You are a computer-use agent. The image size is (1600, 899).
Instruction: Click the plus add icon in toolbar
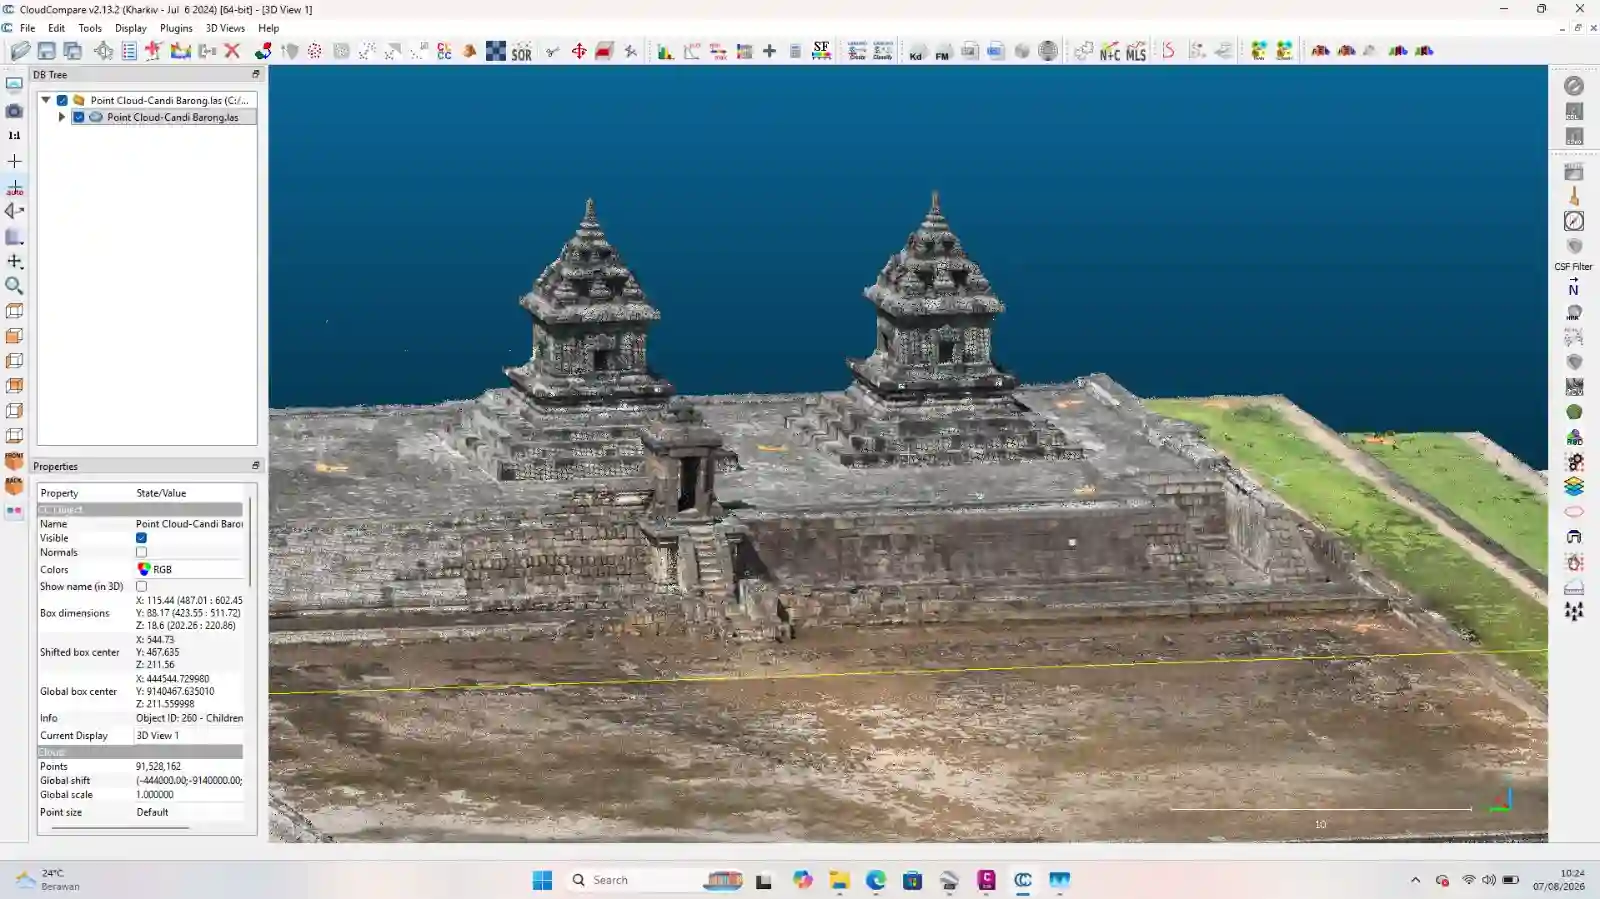tap(769, 51)
